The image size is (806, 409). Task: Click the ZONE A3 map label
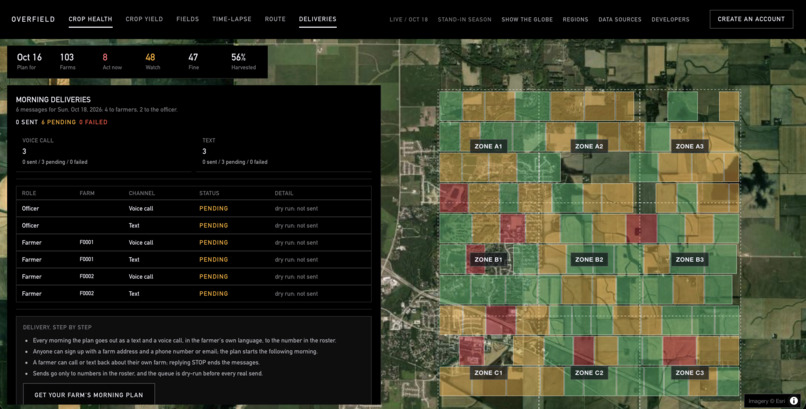pyautogui.click(x=689, y=146)
